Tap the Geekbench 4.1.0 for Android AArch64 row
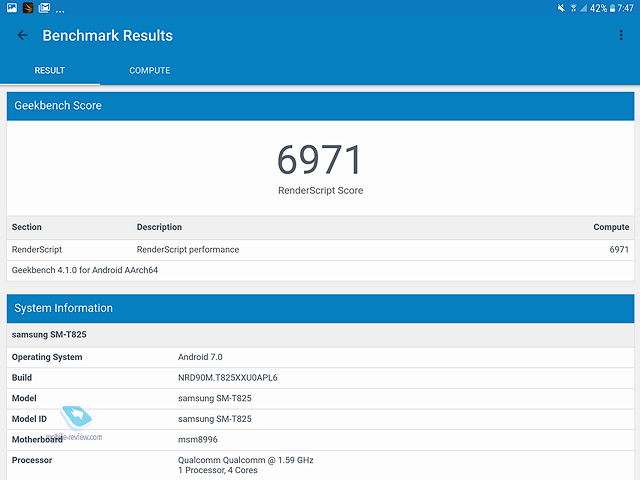This screenshot has width=640, height=480. (x=320, y=270)
